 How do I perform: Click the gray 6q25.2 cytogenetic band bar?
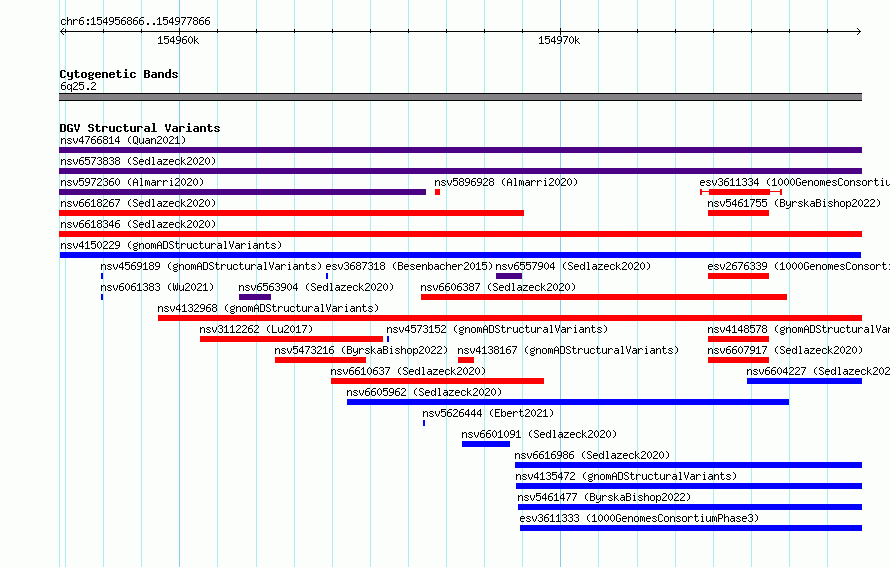click(x=460, y=97)
